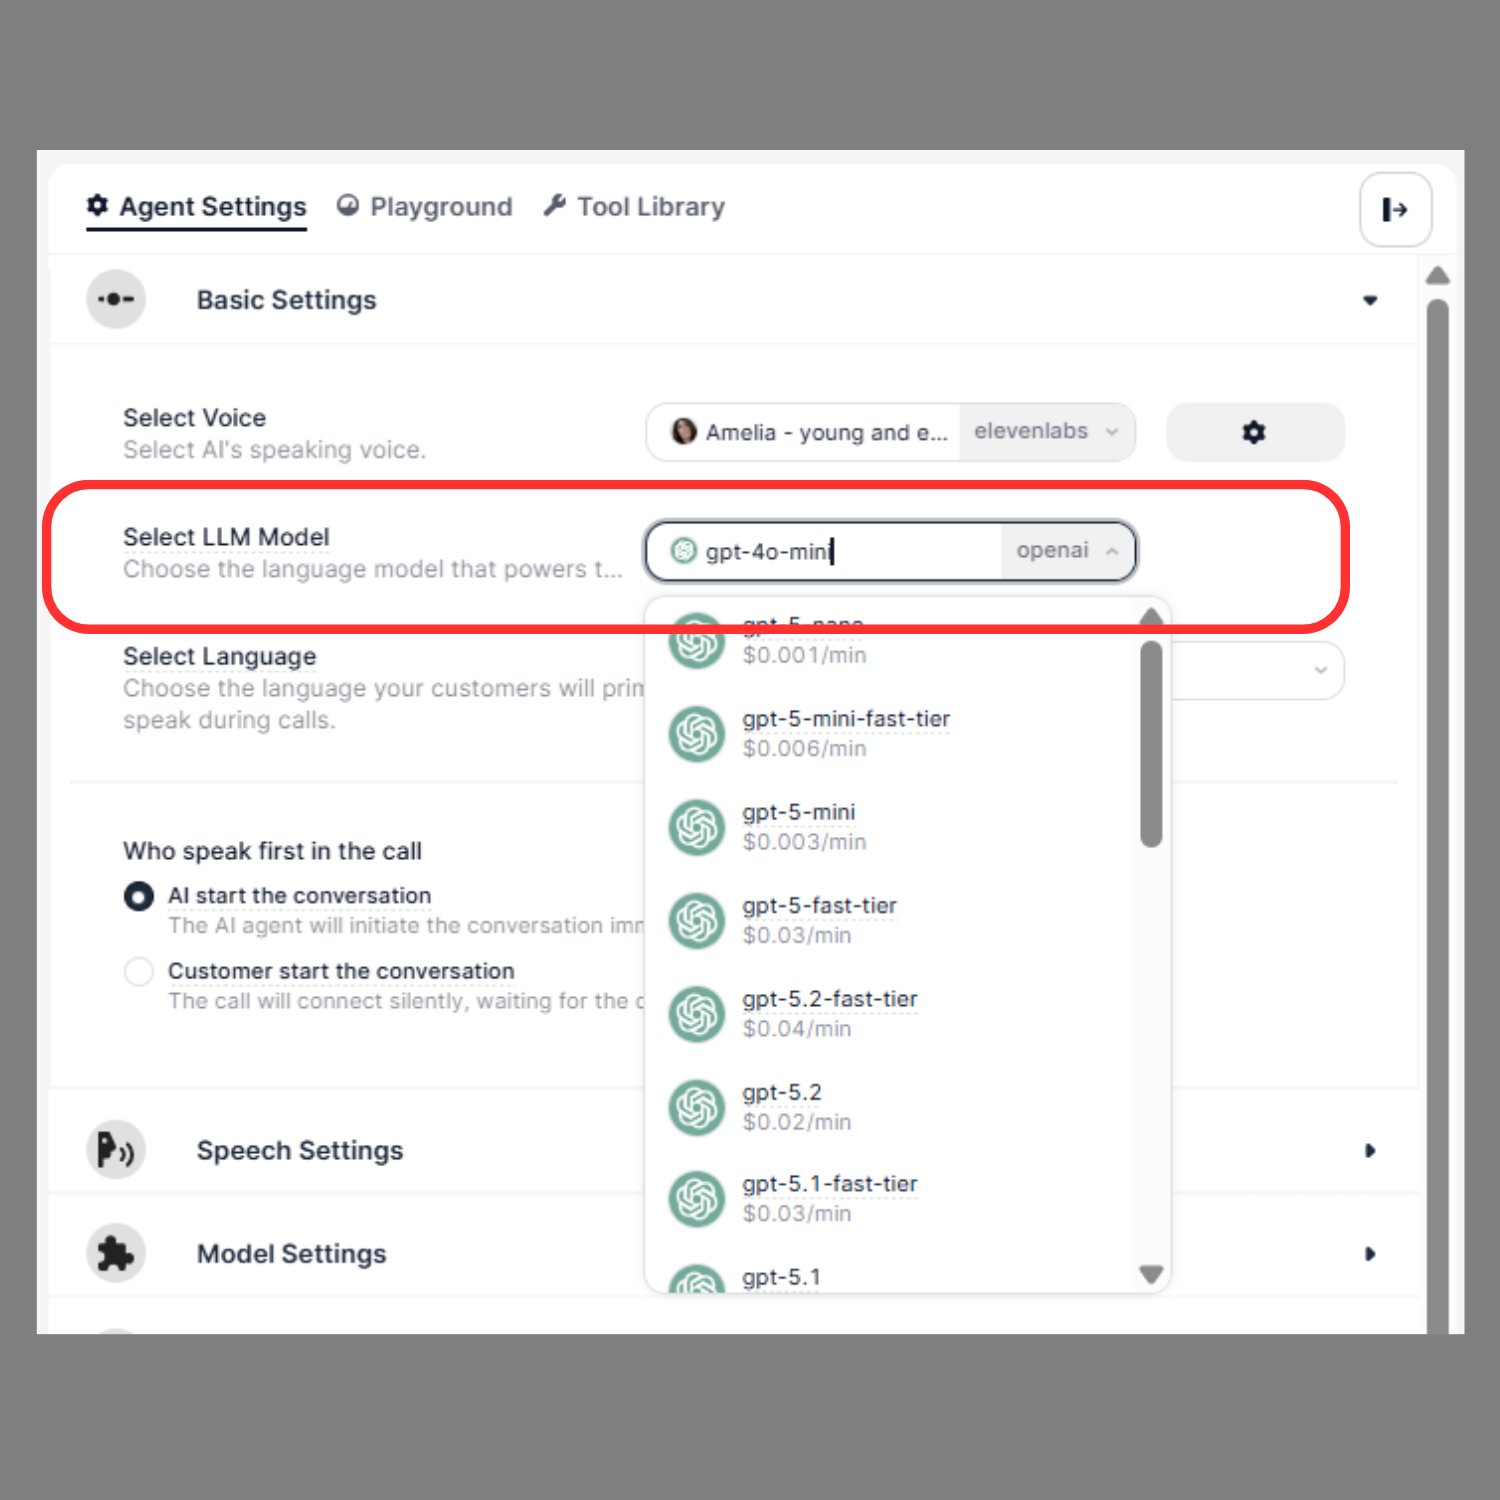Click the OpenAI logo beside gpt-5-fast-tier
This screenshot has height=1500, width=1500.
click(697, 920)
